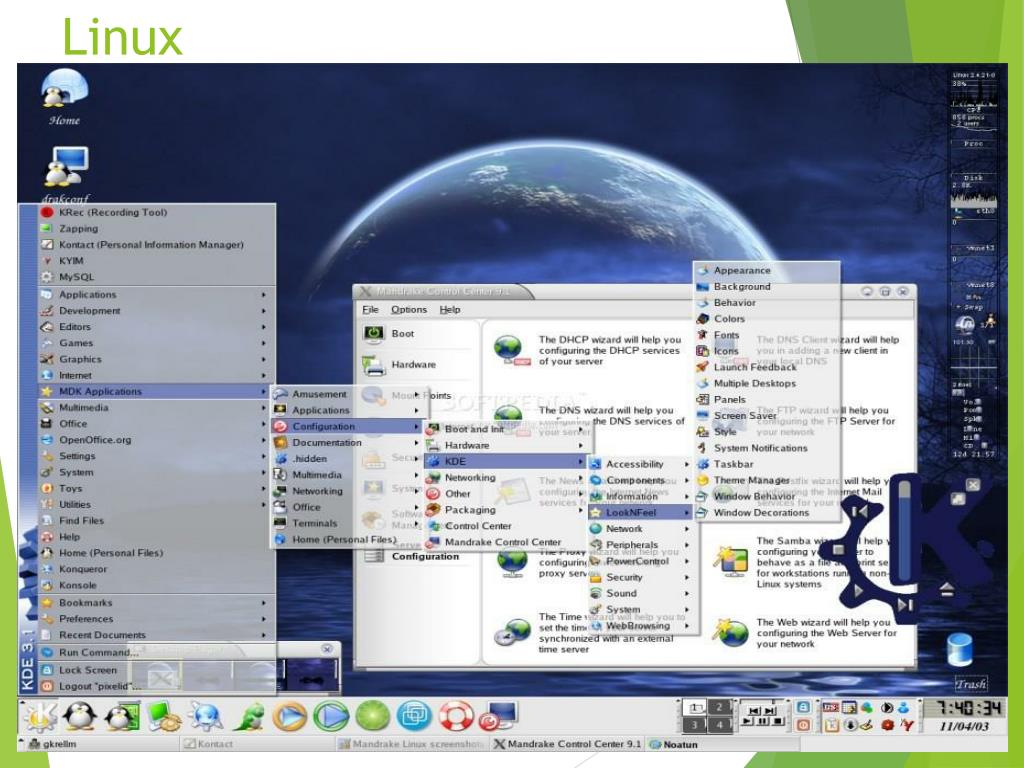The image size is (1024, 768).
Task: Open the Home igloo desktop icon
Action: coord(65,97)
